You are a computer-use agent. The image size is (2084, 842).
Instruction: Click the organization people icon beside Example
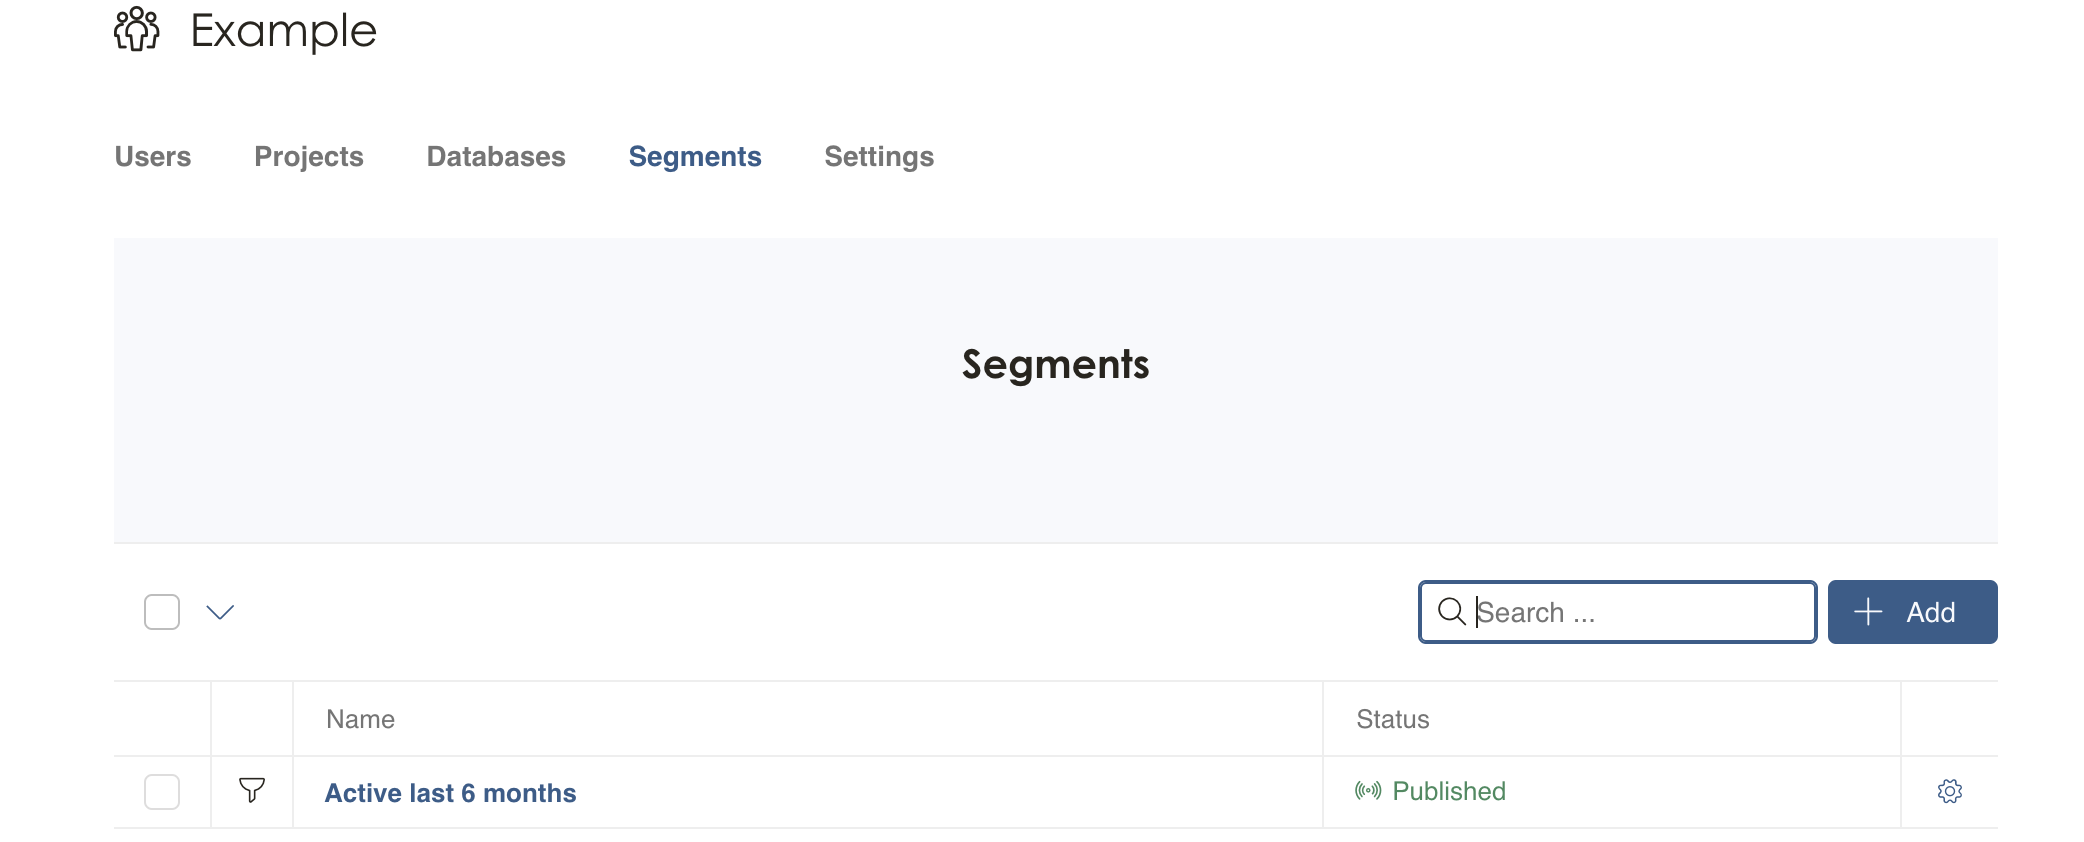(137, 29)
